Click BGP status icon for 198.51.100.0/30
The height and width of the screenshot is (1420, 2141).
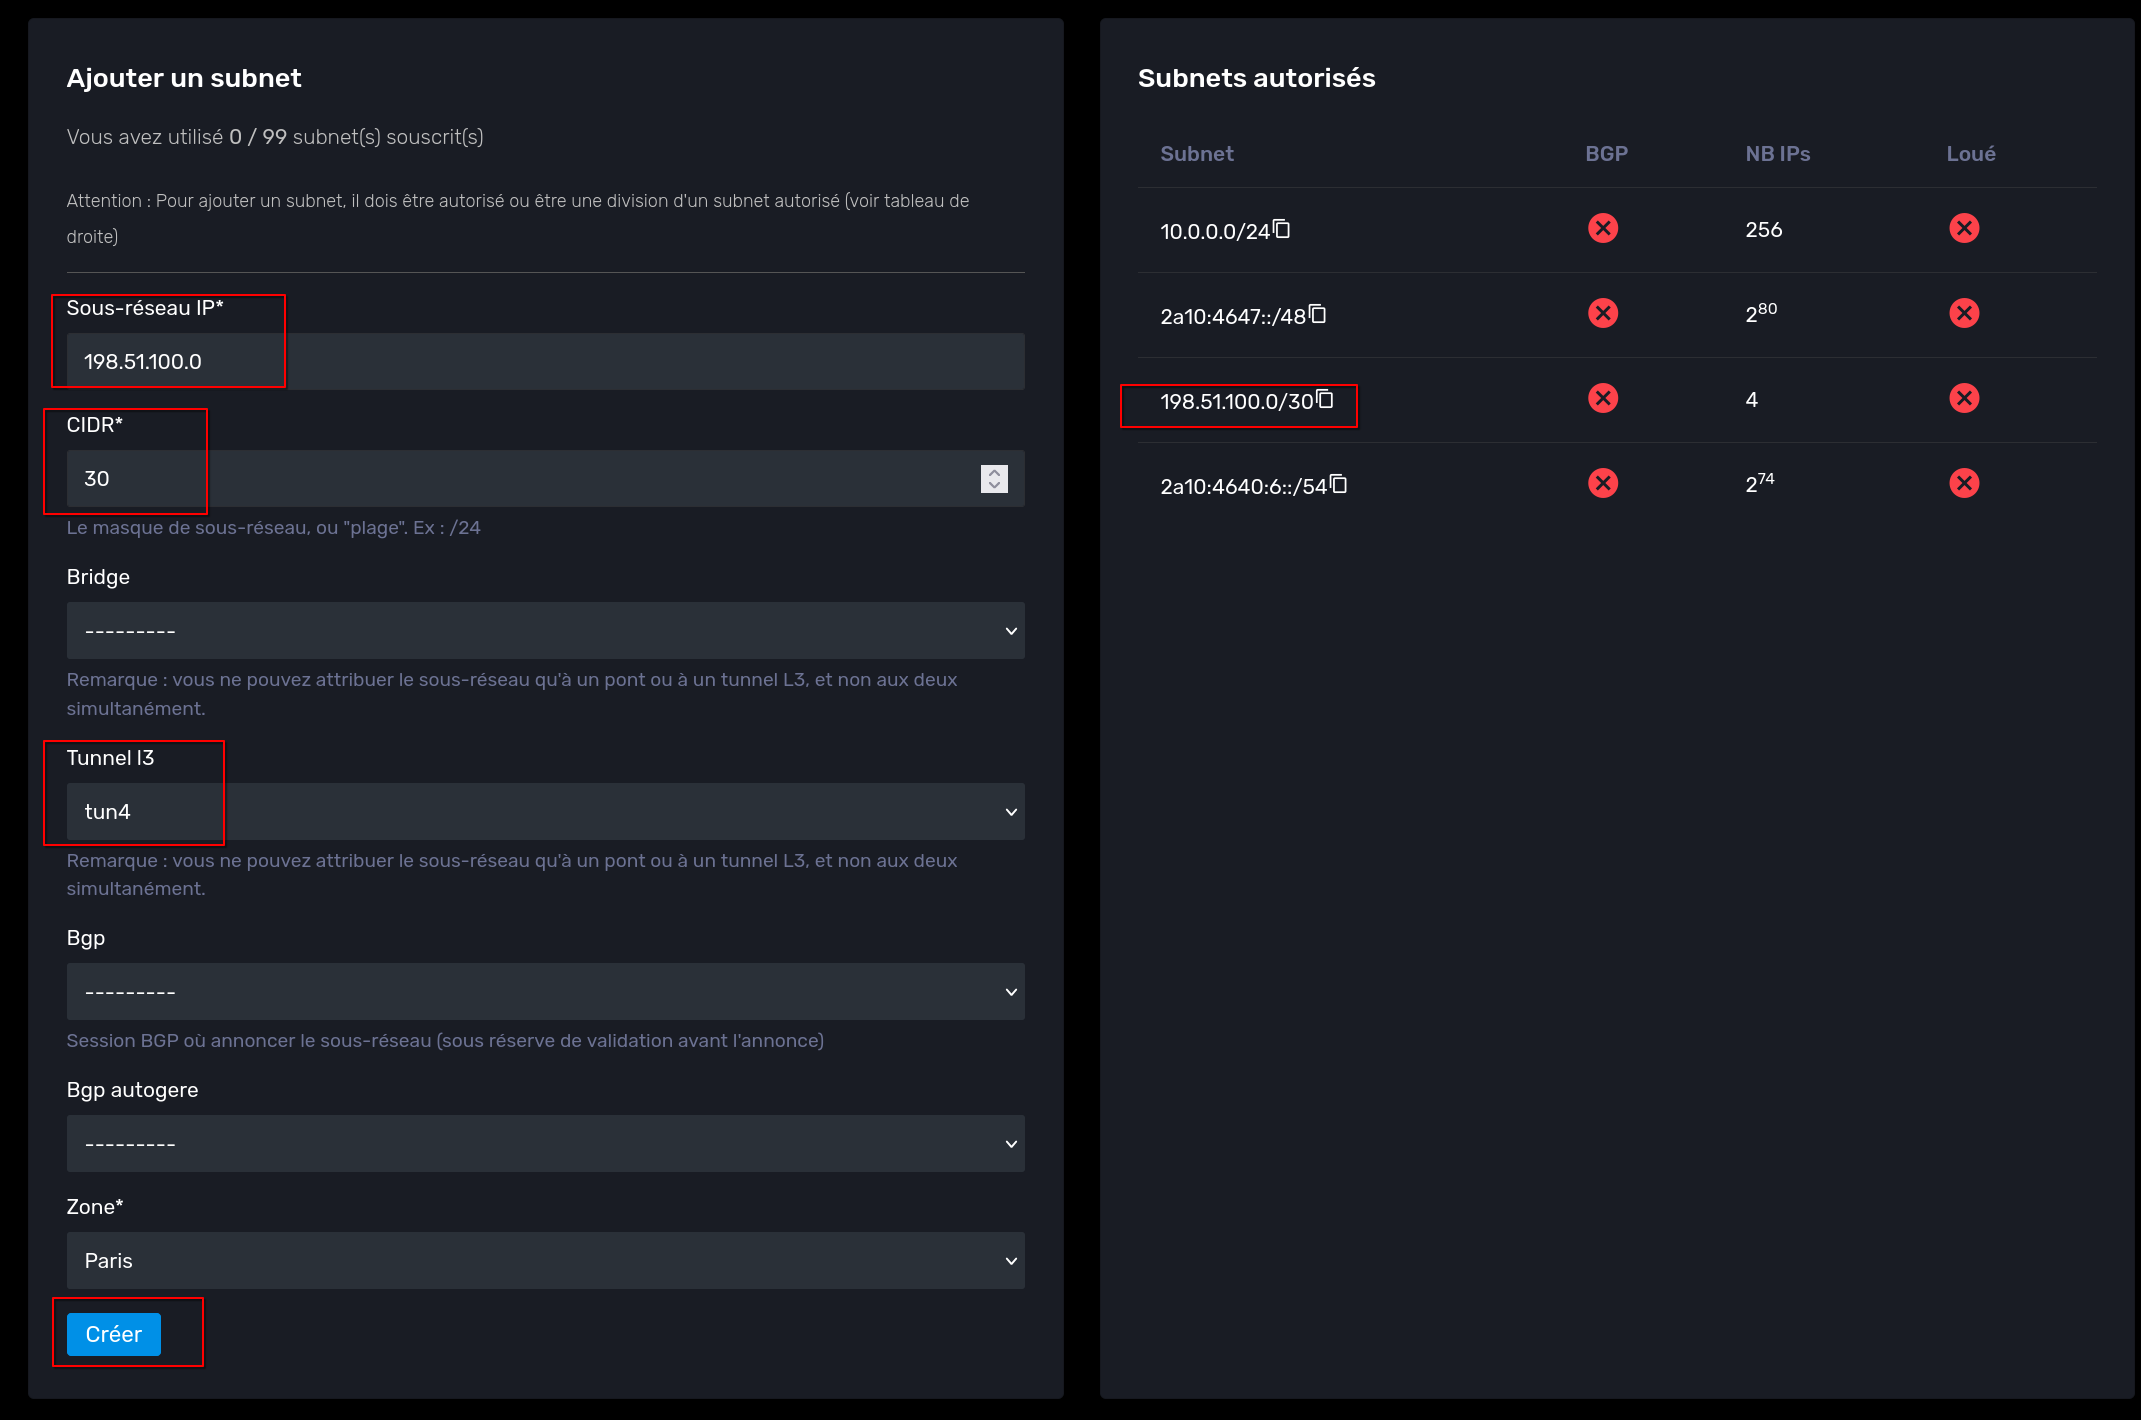1602,399
